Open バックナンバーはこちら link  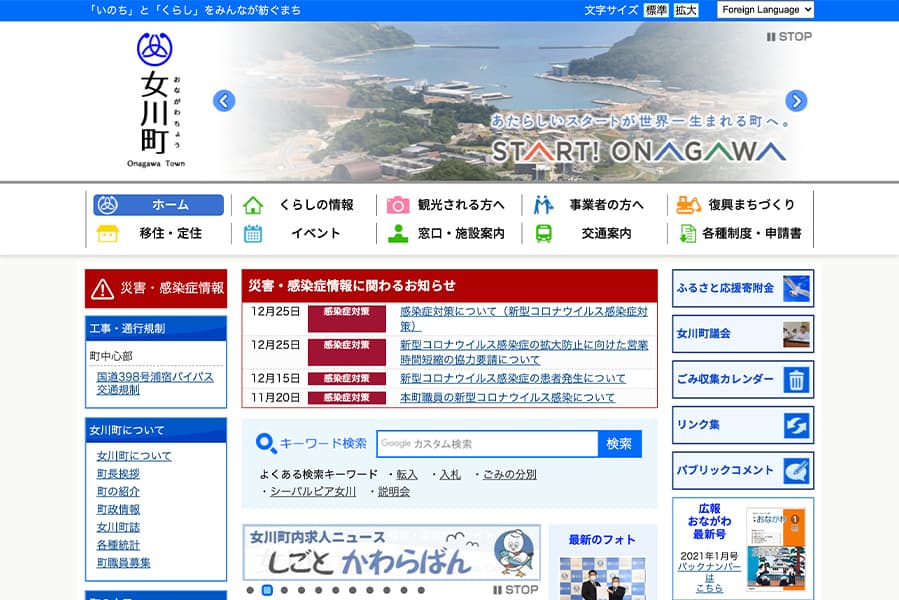(x=709, y=578)
